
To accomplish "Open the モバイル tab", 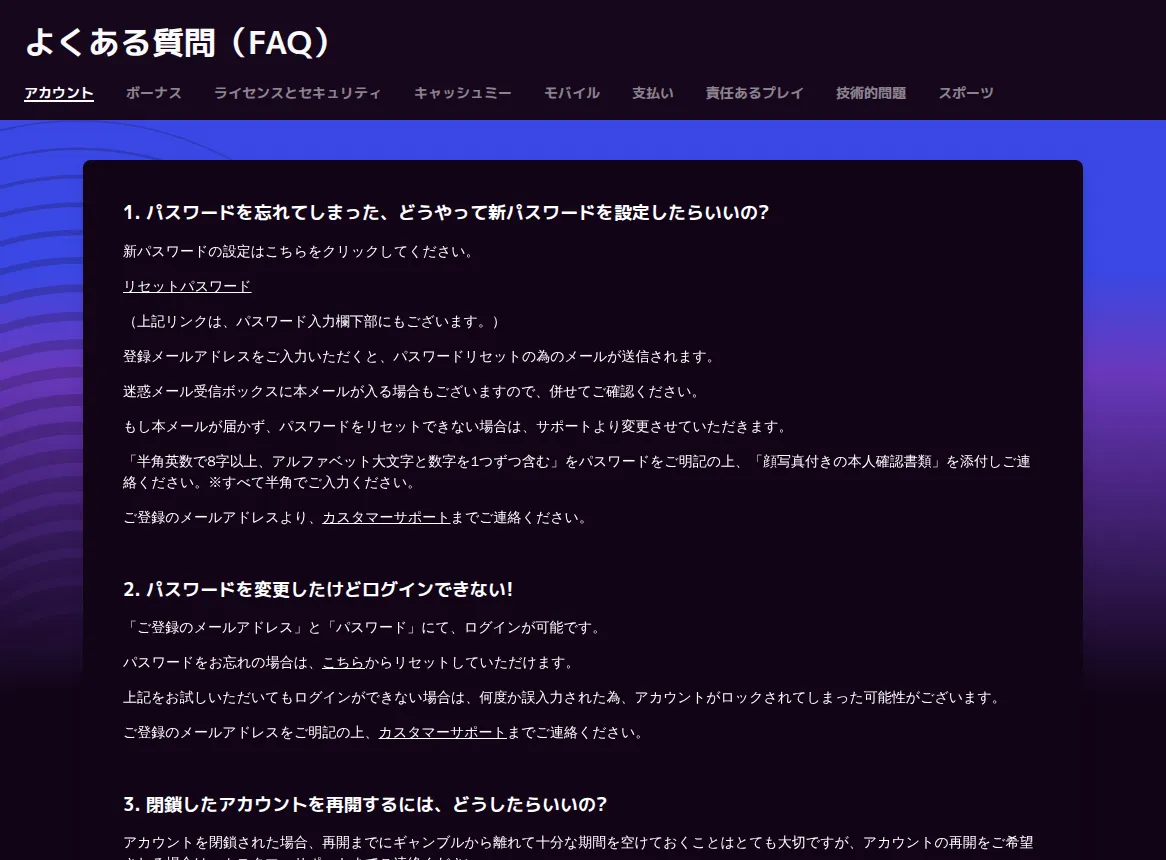I will point(572,93).
